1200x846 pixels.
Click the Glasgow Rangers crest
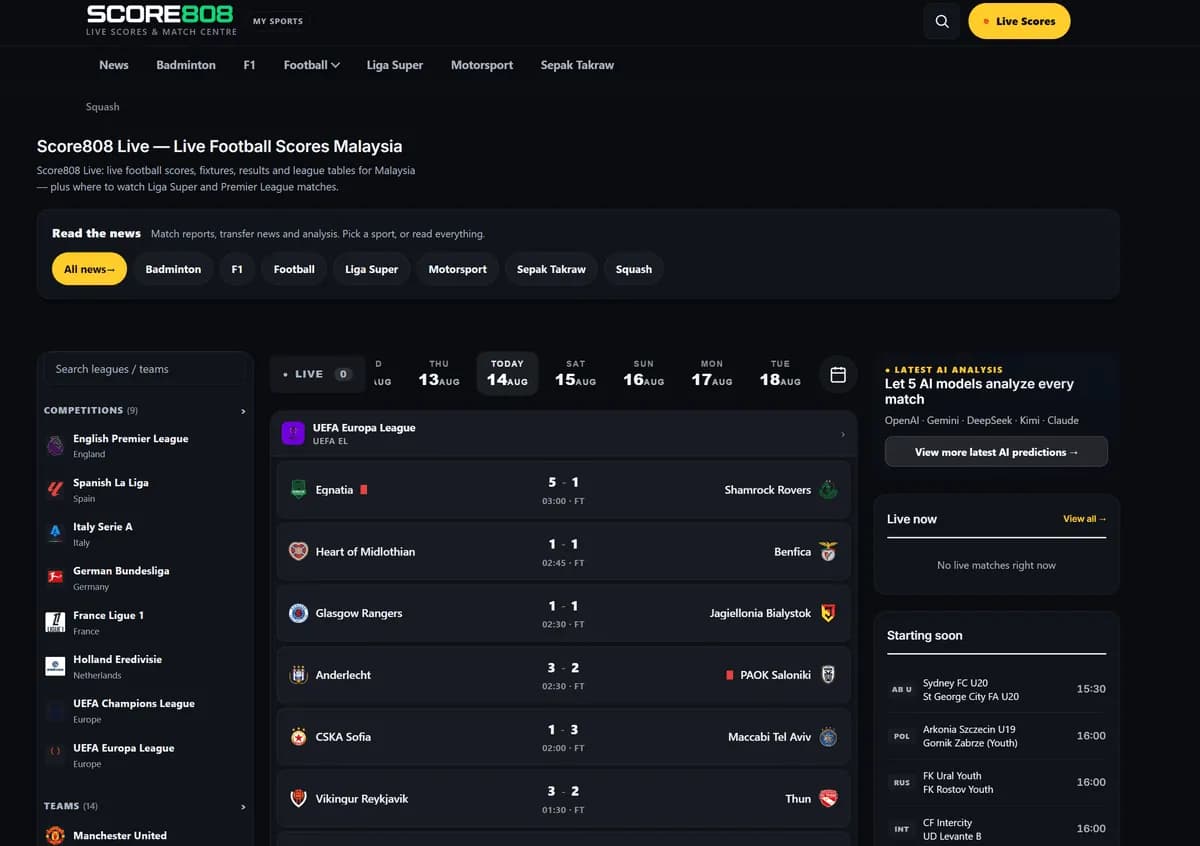click(x=298, y=613)
